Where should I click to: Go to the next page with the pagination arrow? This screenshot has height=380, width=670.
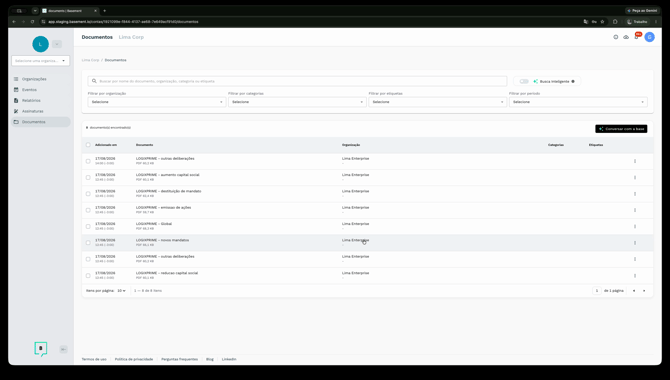coord(644,291)
